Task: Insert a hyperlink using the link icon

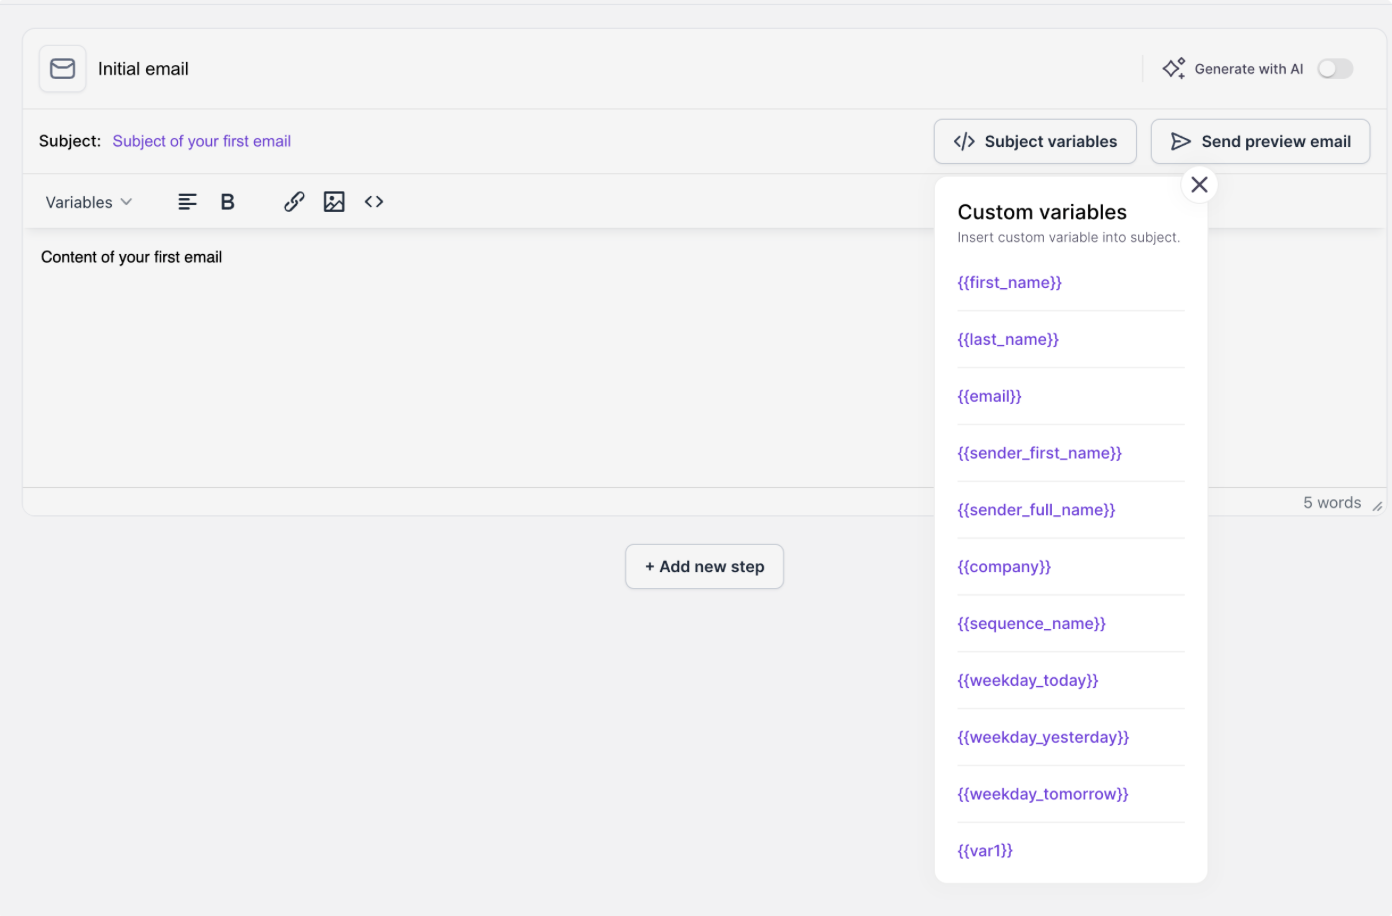Action: (293, 201)
